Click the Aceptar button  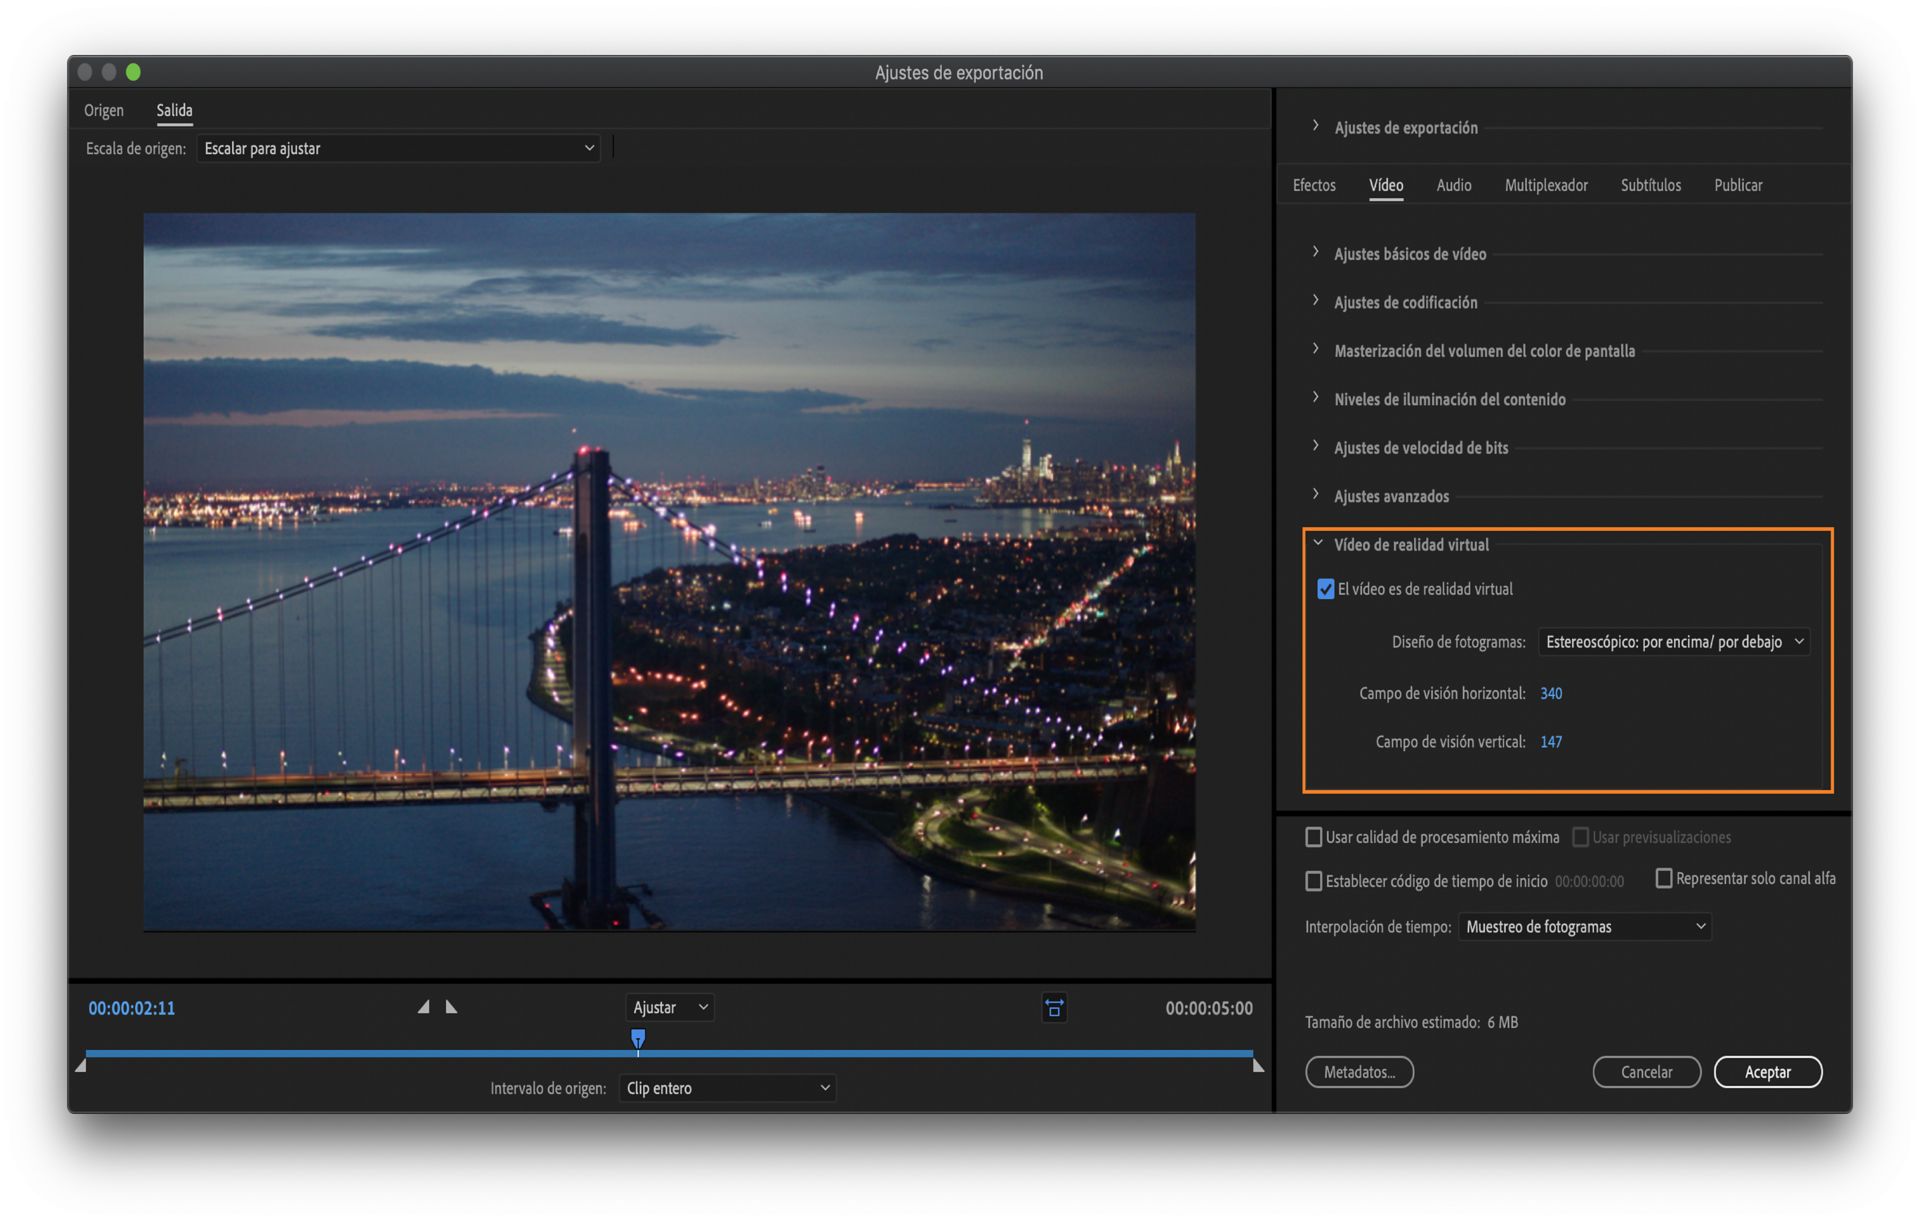pyautogui.click(x=1767, y=1072)
